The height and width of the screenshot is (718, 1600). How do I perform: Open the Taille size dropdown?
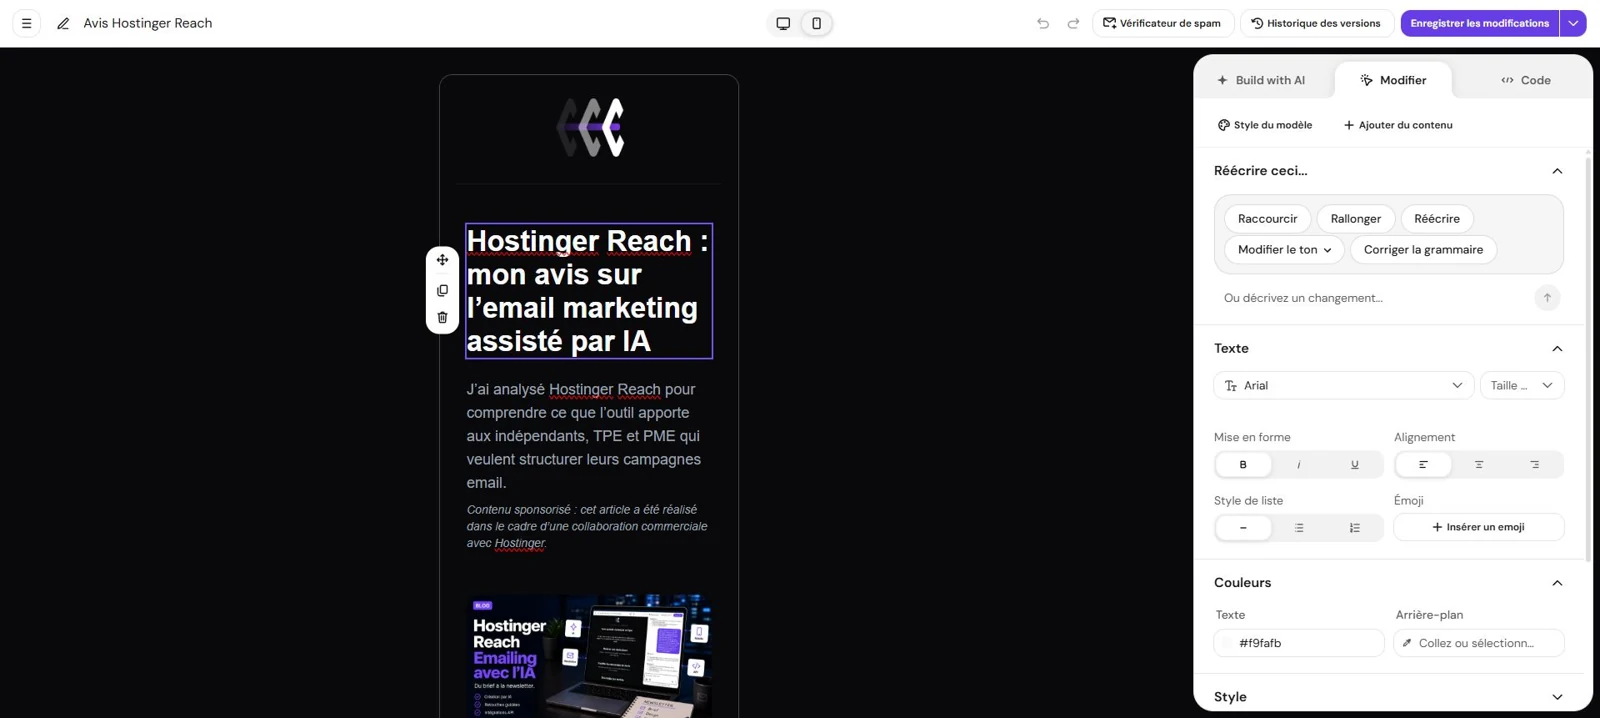pos(1522,385)
